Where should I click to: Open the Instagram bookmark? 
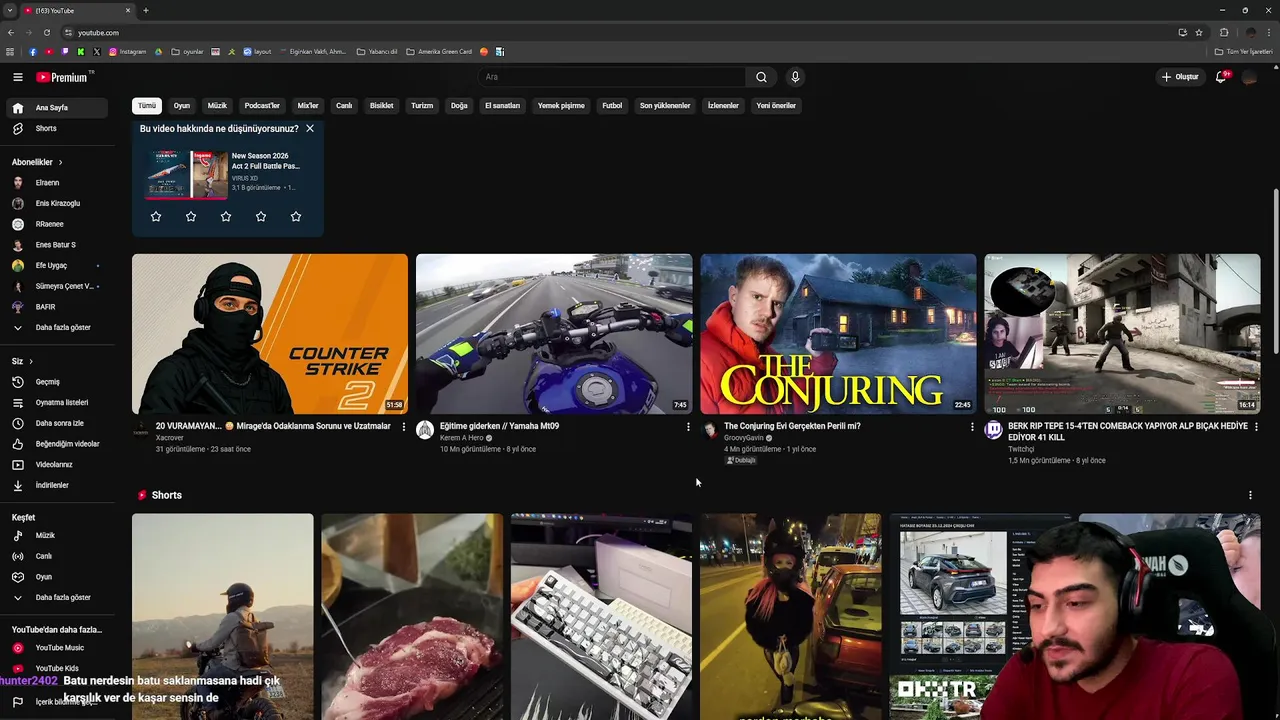[127, 52]
